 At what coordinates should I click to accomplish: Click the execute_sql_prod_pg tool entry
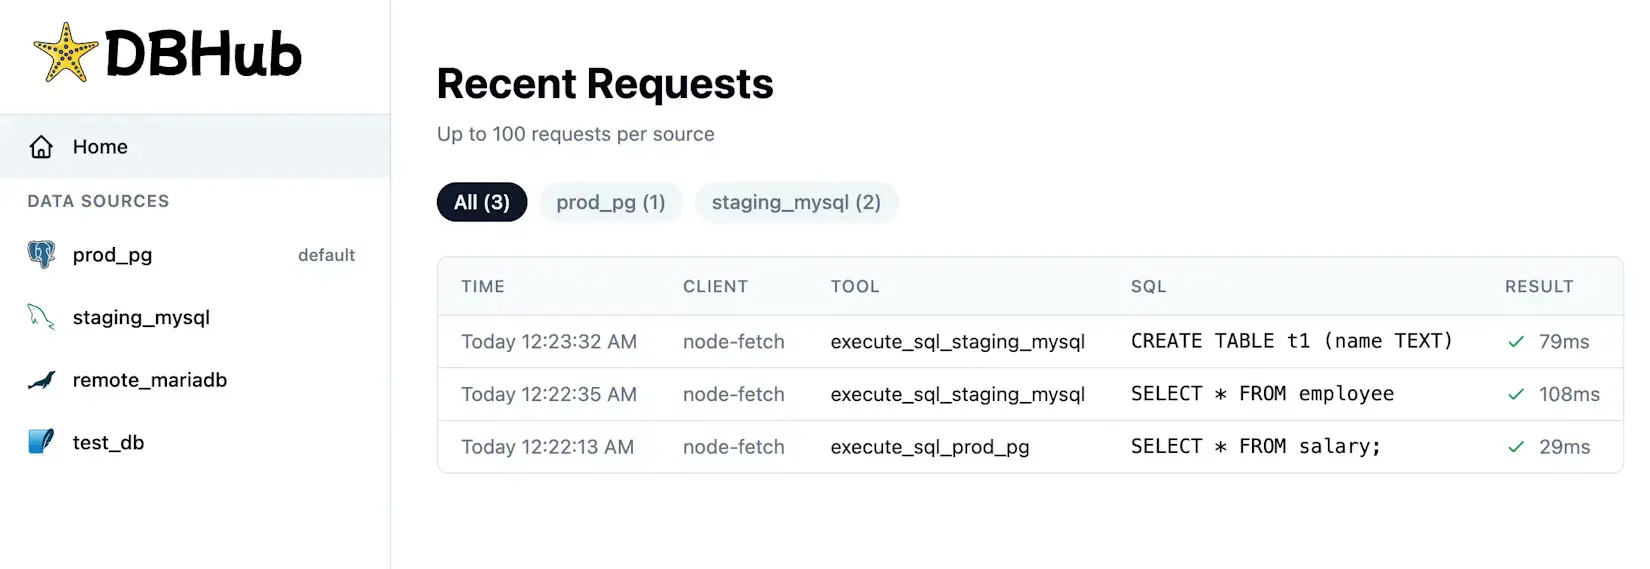click(929, 447)
